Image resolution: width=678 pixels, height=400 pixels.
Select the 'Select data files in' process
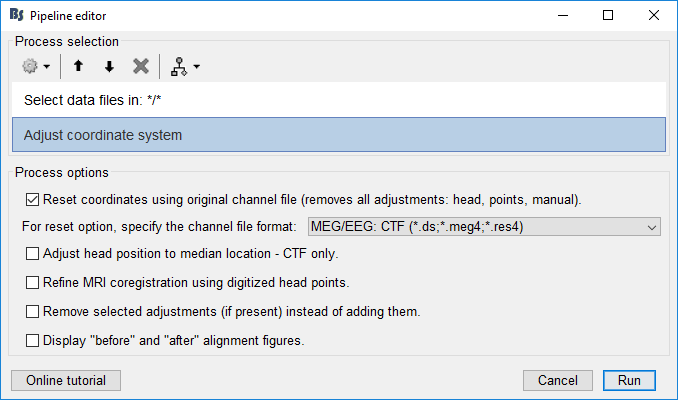(338, 100)
